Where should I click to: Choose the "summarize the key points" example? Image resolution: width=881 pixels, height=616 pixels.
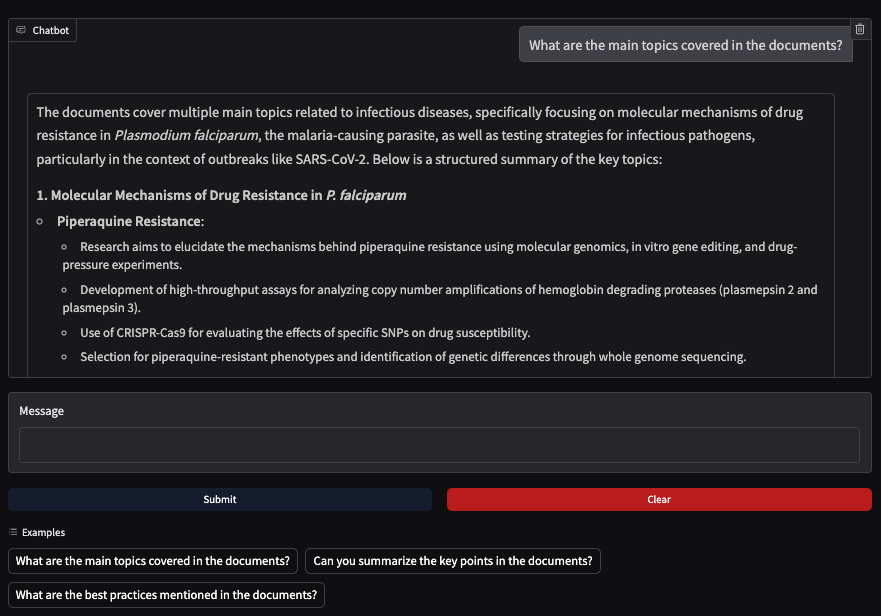pos(452,561)
